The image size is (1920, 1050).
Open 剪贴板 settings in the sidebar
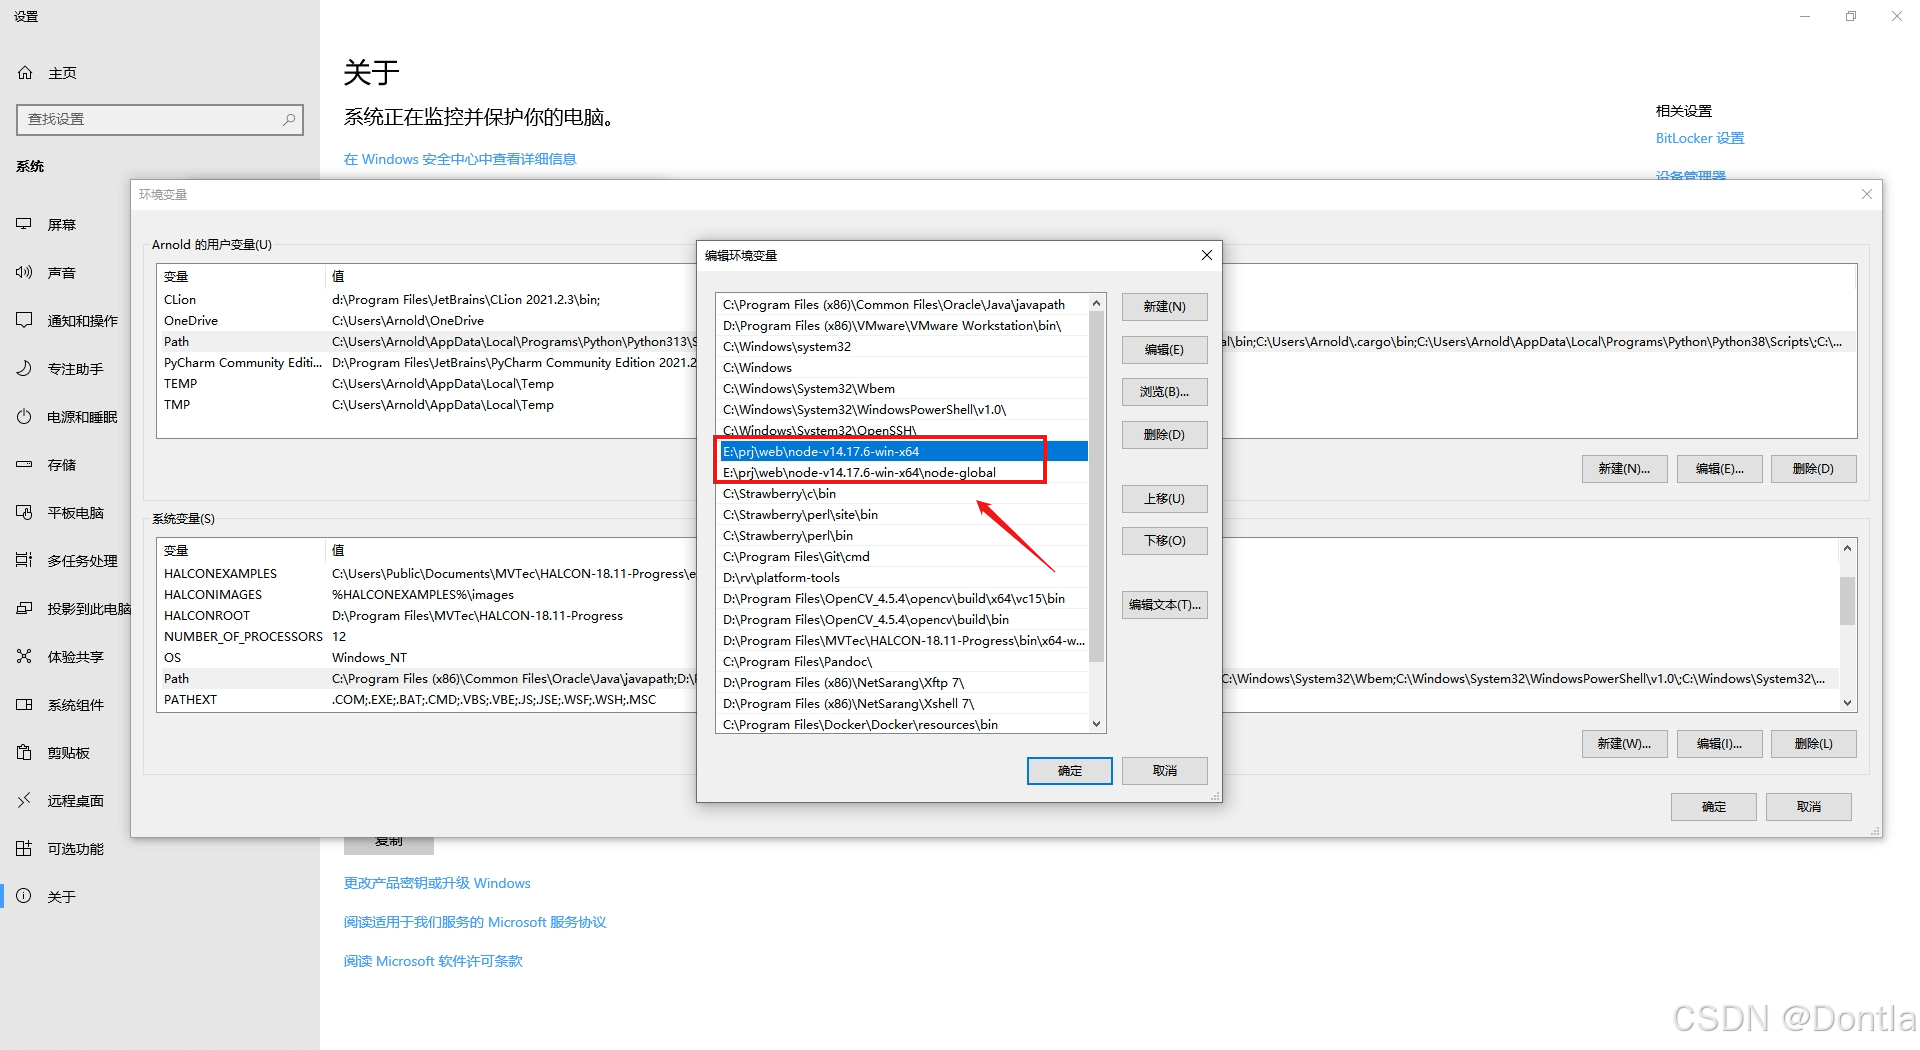[x=63, y=752]
